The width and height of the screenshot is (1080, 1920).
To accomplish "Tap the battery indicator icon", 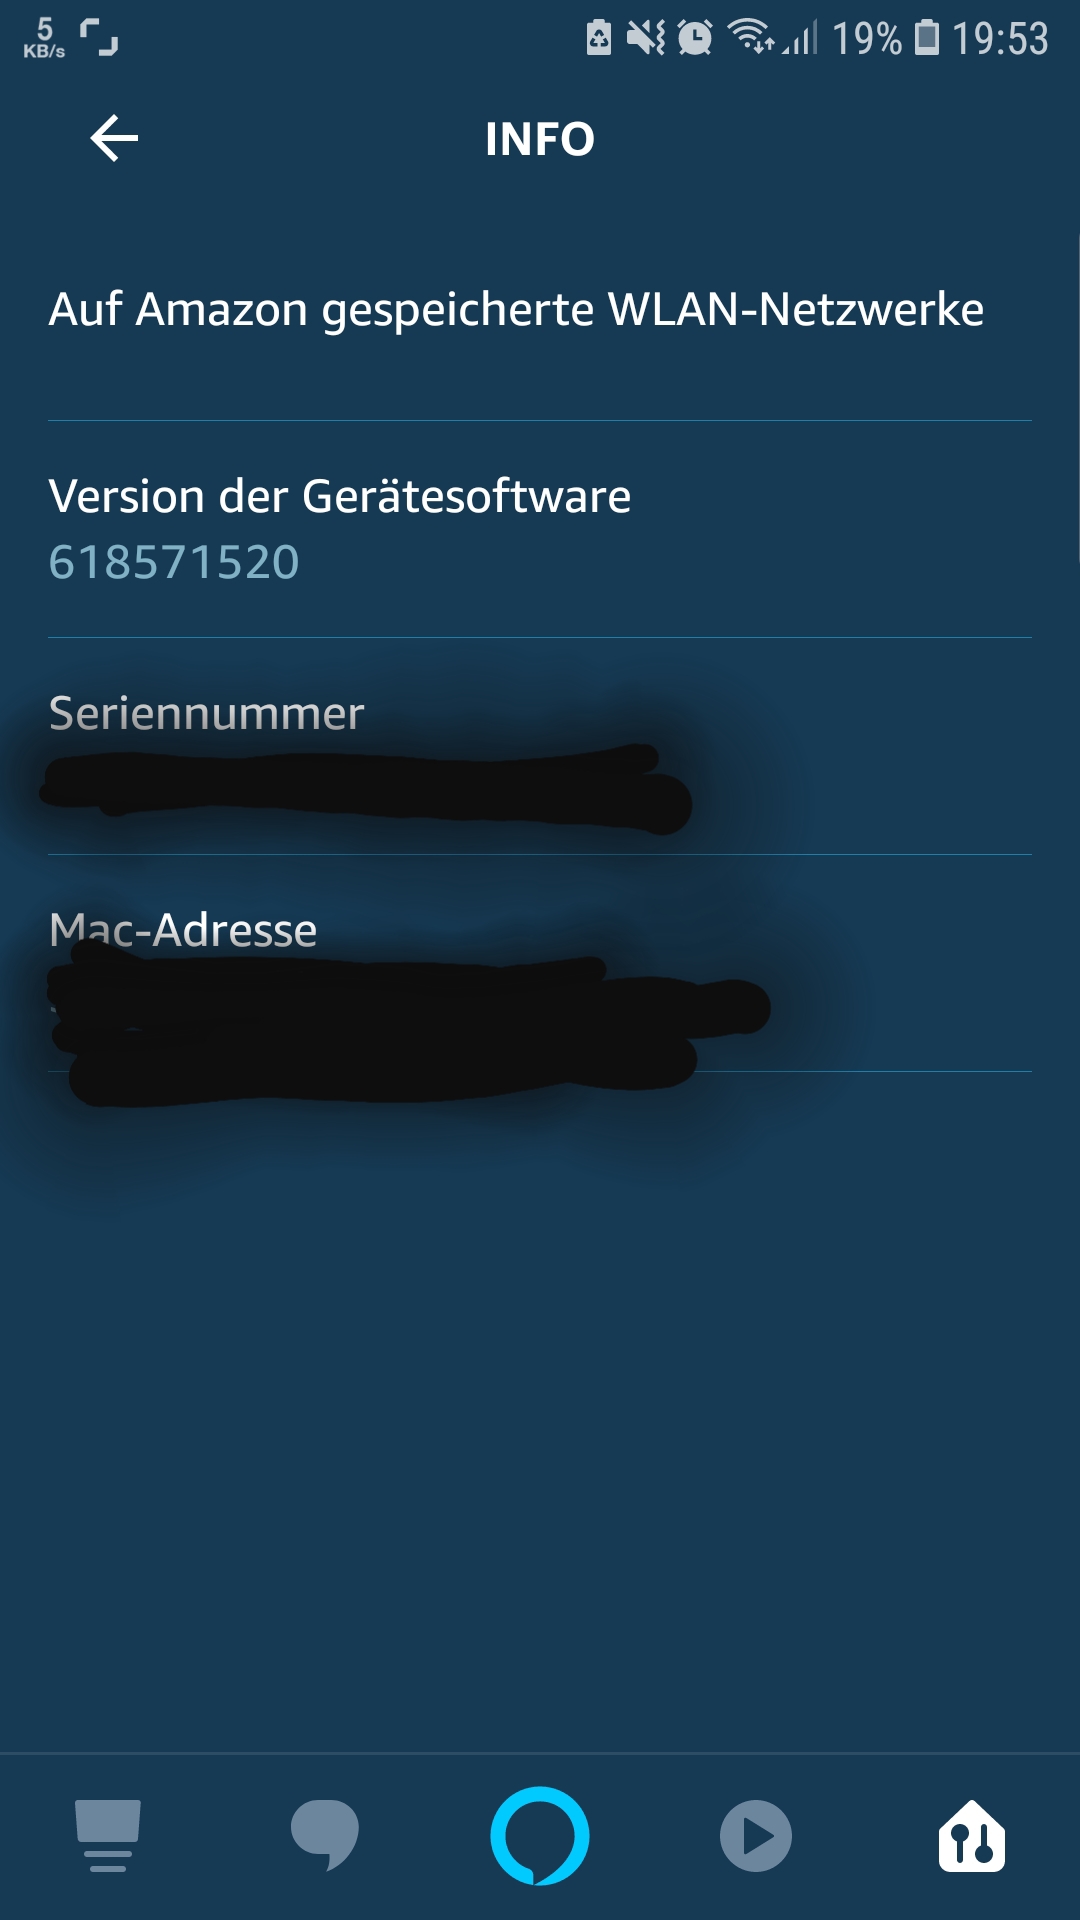I will pyautogui.click(x=928, y=37).
